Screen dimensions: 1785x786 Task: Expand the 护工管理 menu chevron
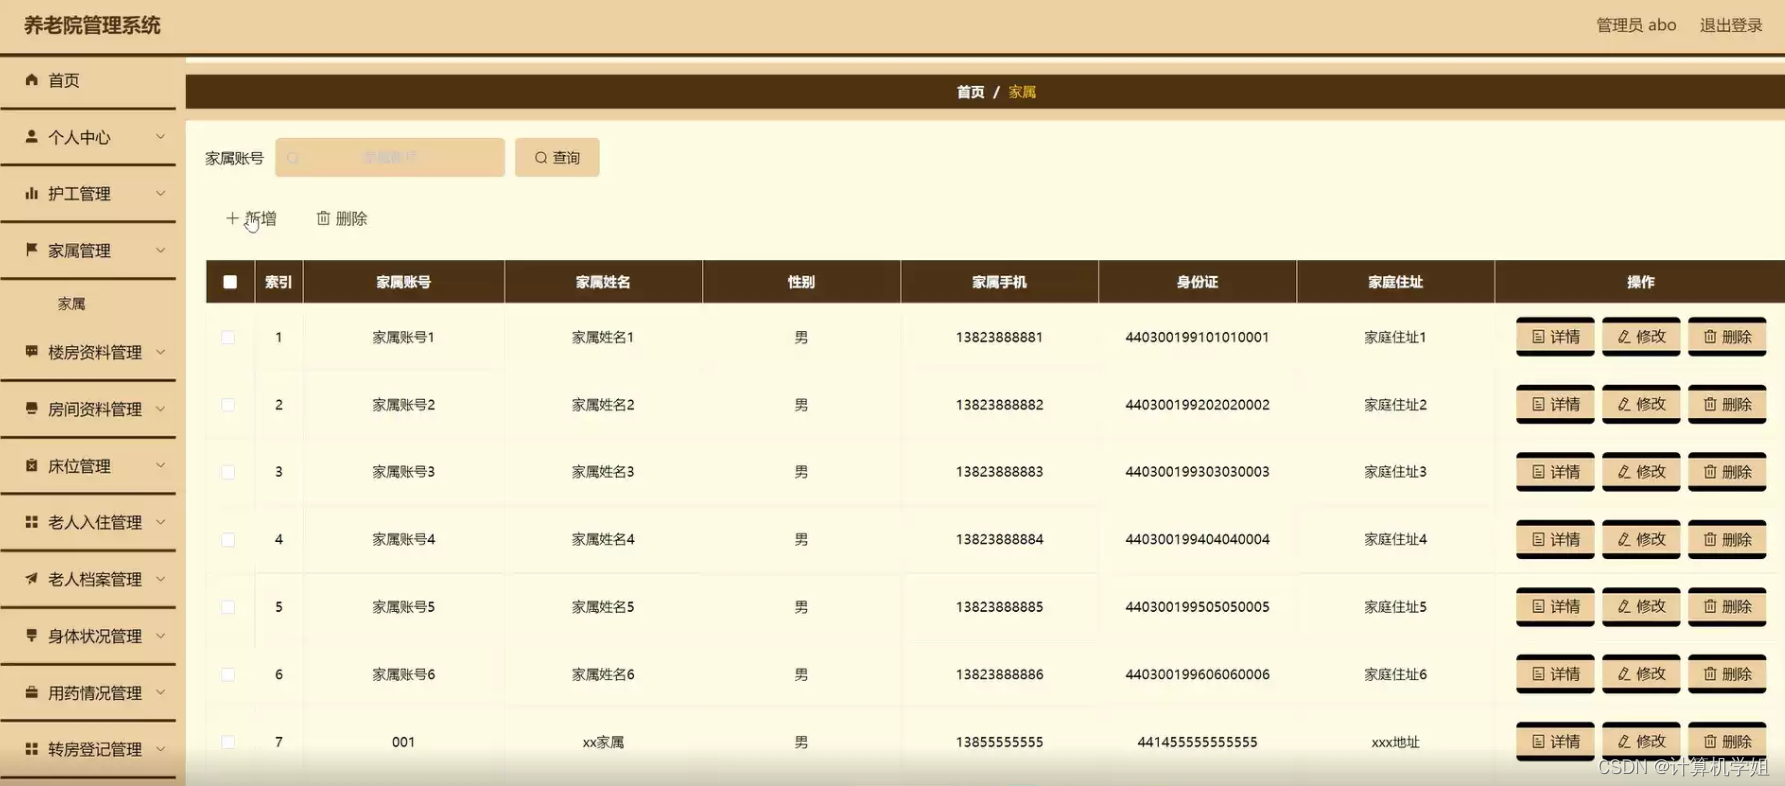pos(160,193)
